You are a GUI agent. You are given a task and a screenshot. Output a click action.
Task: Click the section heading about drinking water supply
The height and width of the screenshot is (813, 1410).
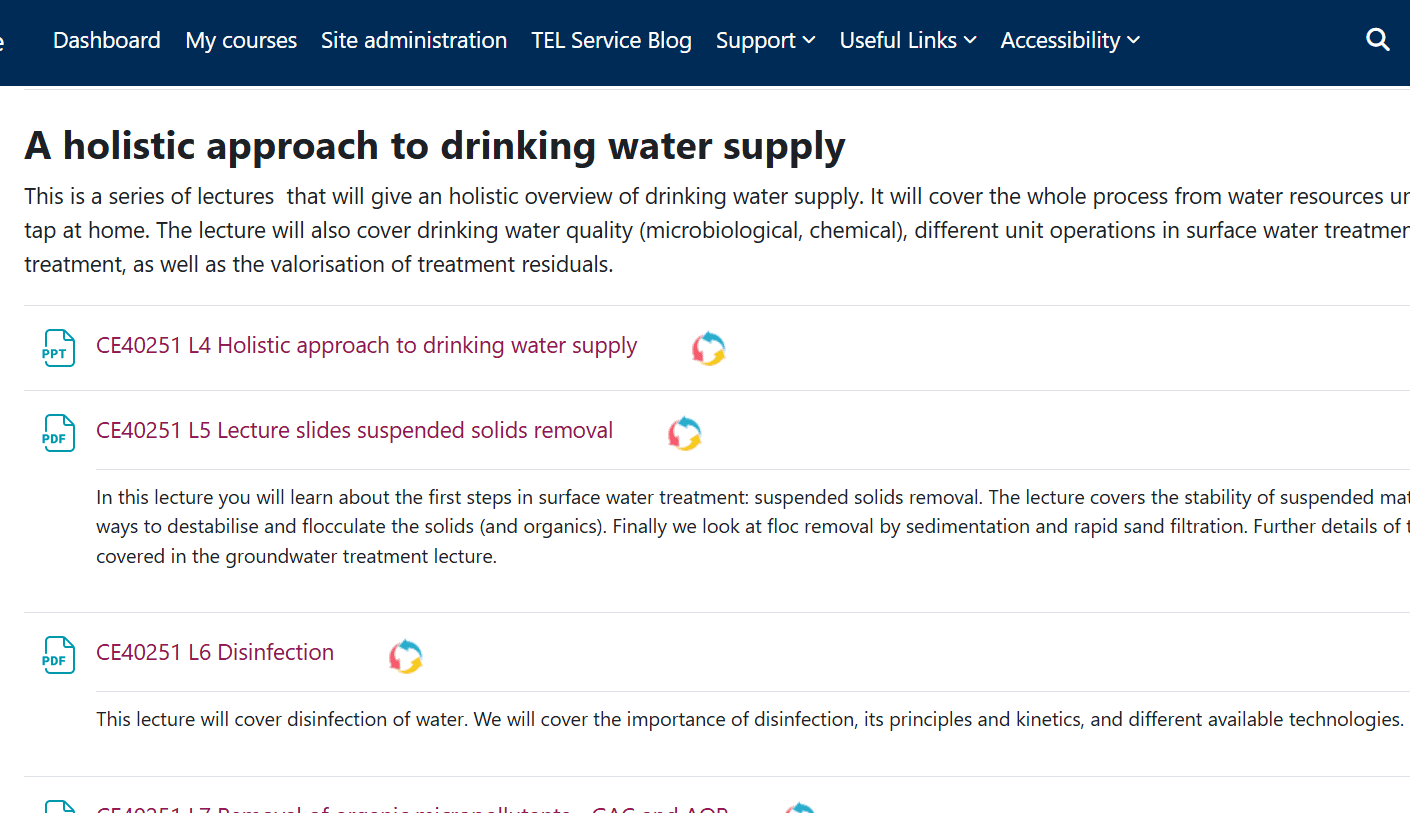(x=435, y=146)
